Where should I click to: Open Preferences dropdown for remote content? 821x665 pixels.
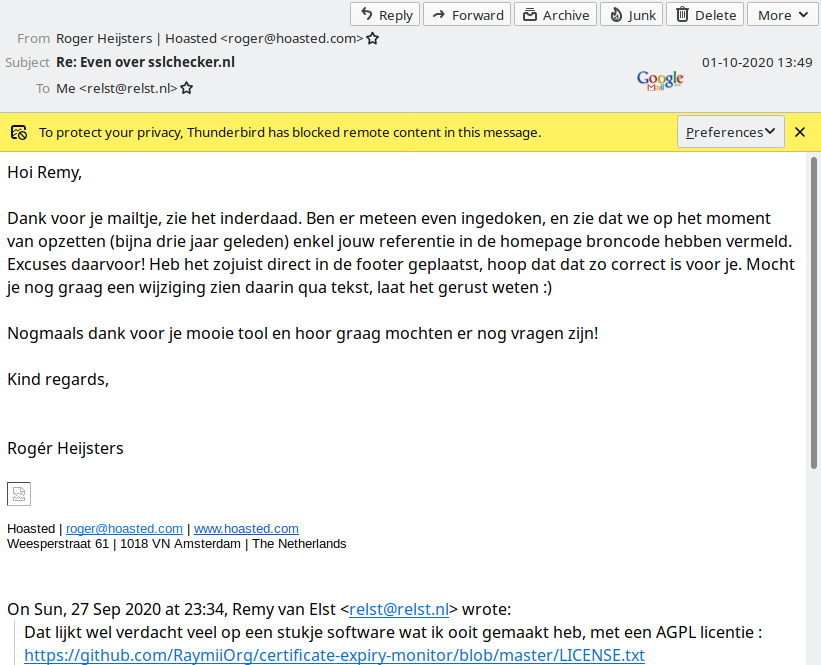point(730,132)
